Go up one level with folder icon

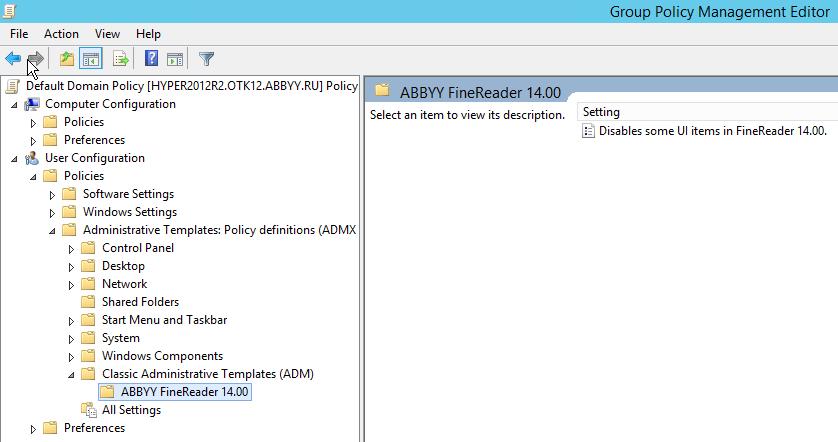[x=67, y=58]
